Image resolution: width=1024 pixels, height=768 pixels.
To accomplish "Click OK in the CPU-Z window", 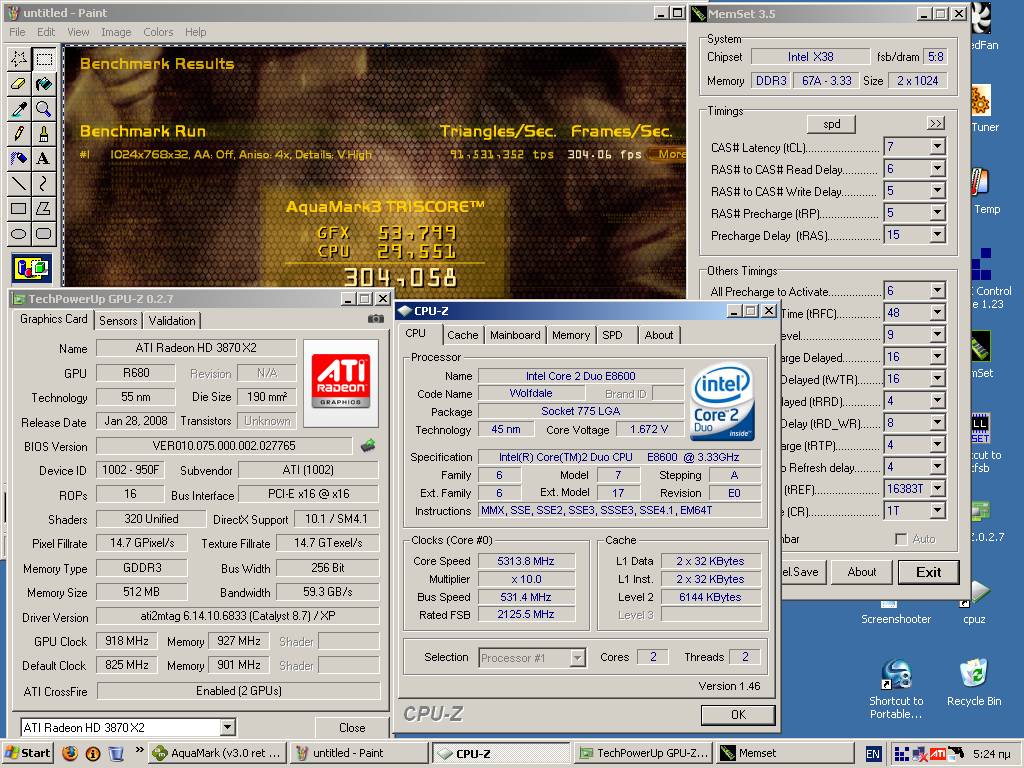I will (x=738, y=714).
